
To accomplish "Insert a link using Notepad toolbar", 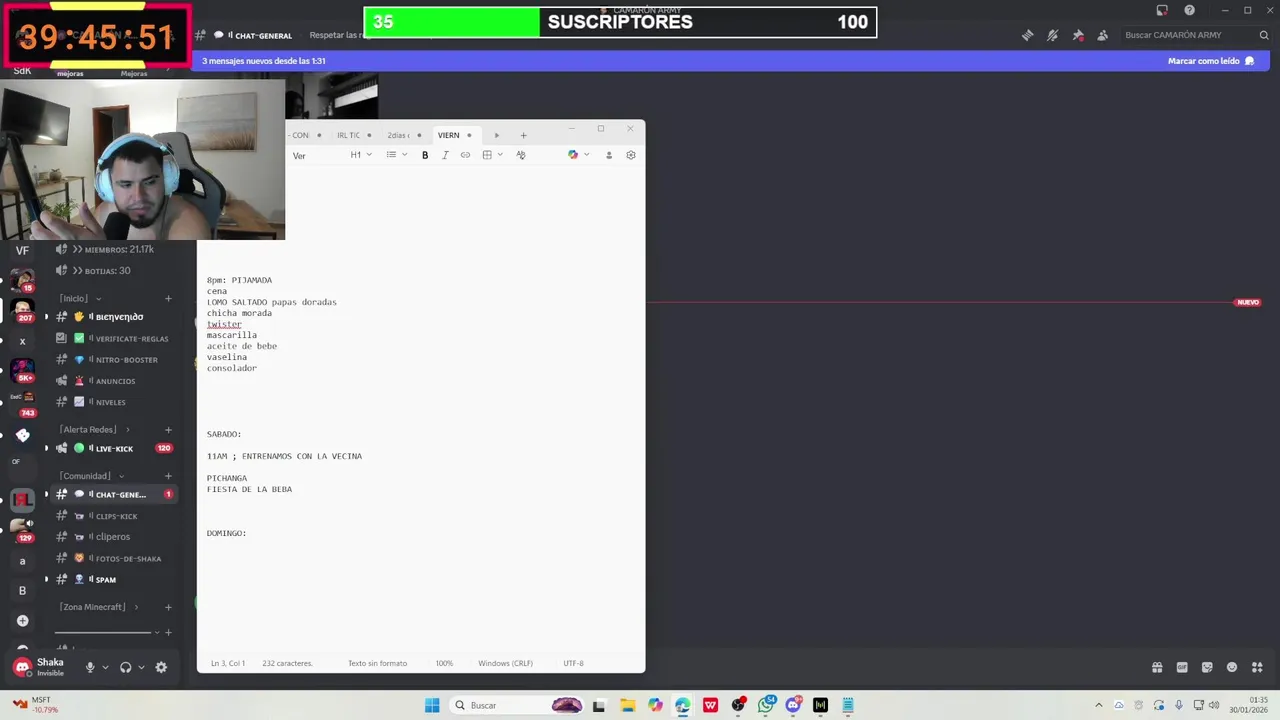I will [x=465, y=155].
